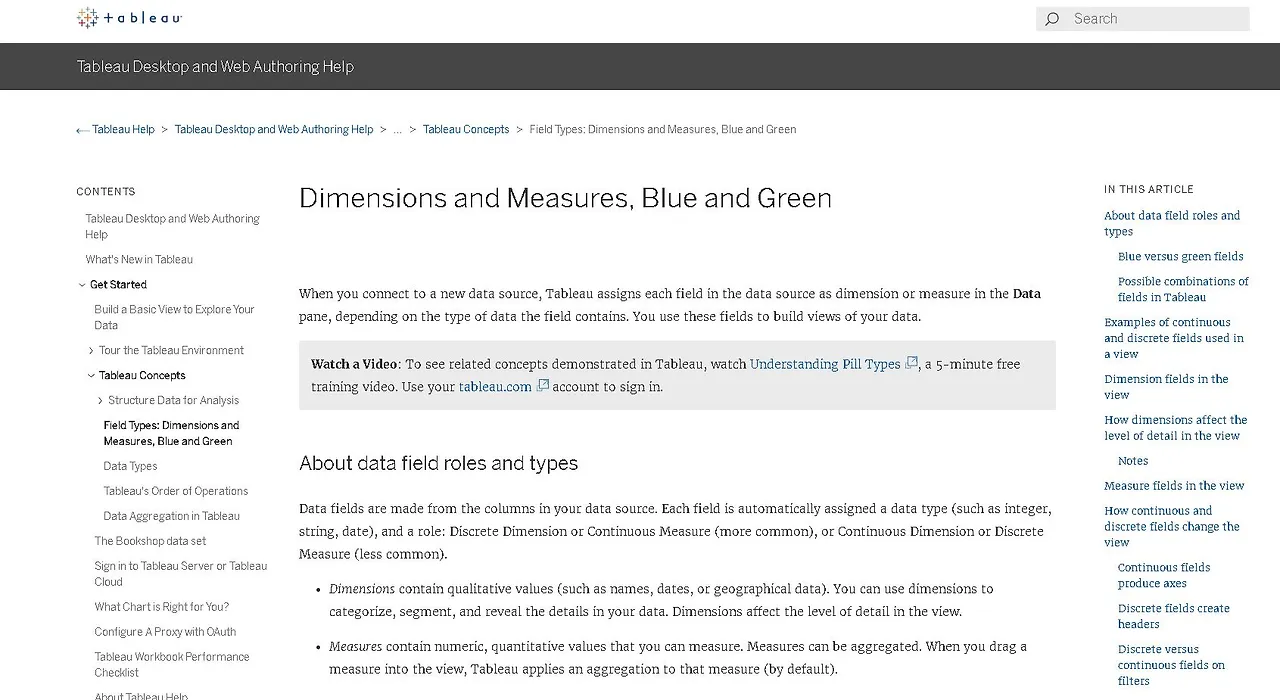Click the IN THIS ARTICLE heading
The image size is (1280, 700).
point(1149,190)
